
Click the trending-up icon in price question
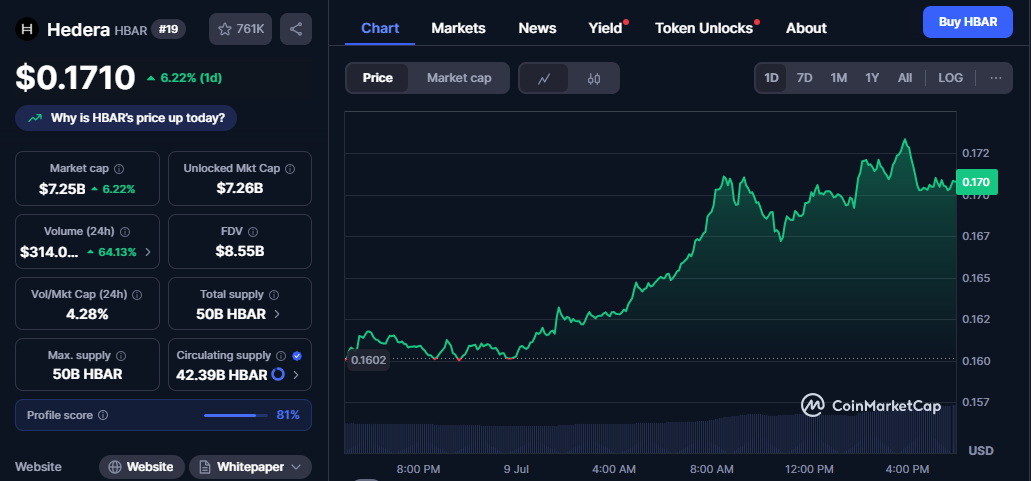point(35,118)
